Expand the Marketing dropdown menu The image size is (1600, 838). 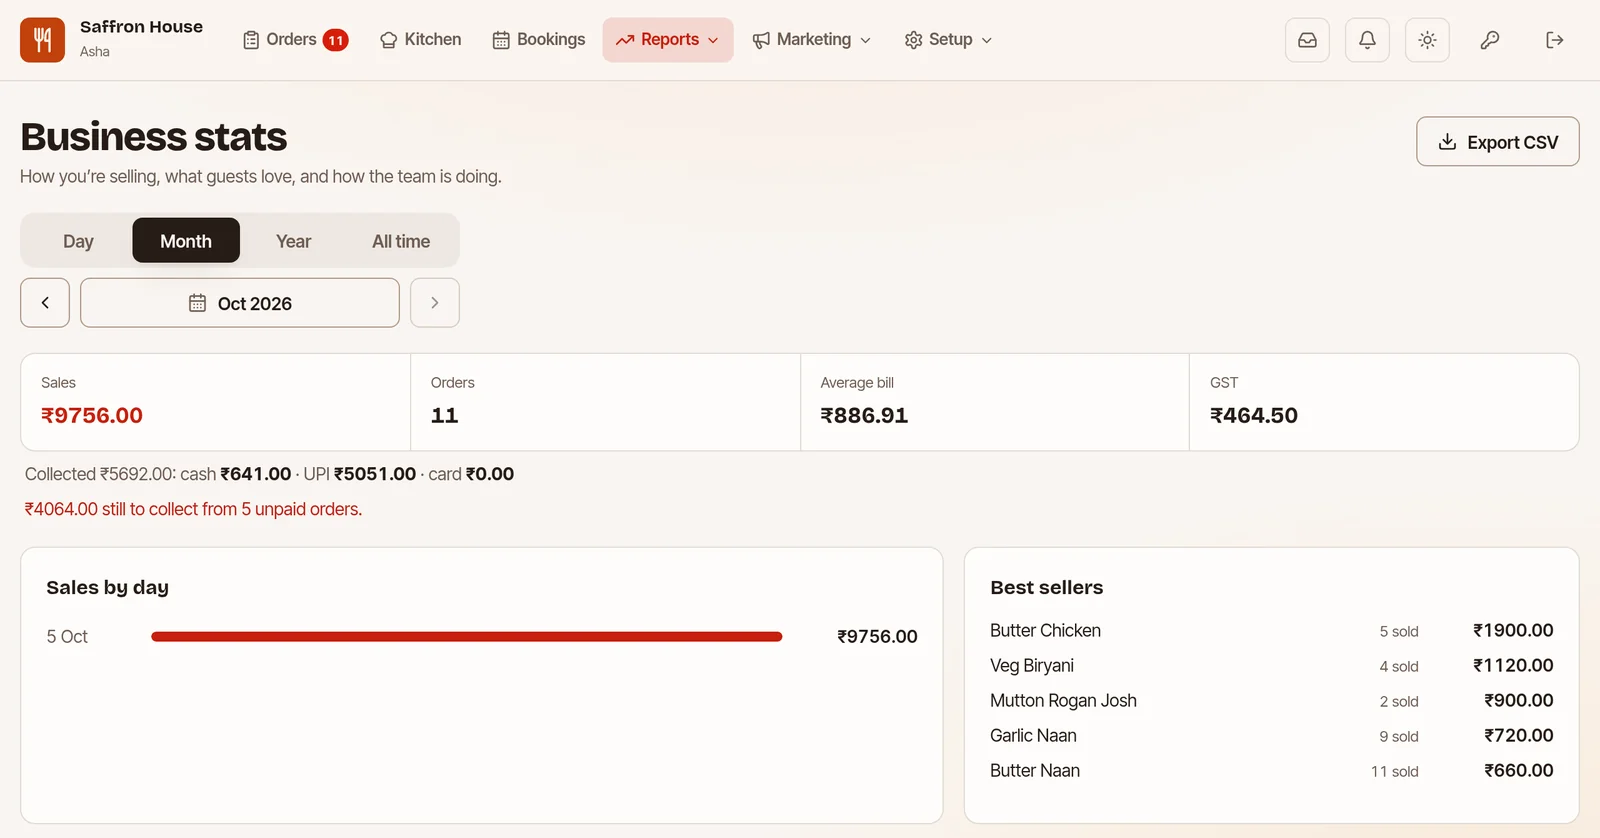click(812, 40)
